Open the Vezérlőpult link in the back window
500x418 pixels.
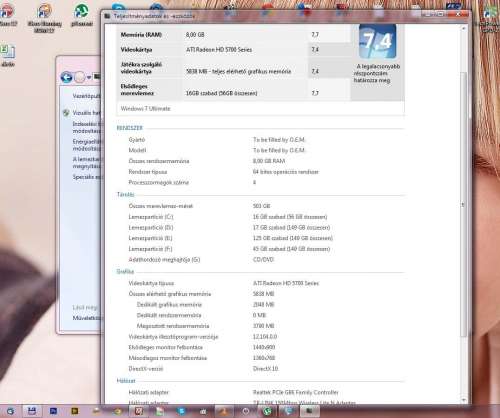(x=86, y=96)
